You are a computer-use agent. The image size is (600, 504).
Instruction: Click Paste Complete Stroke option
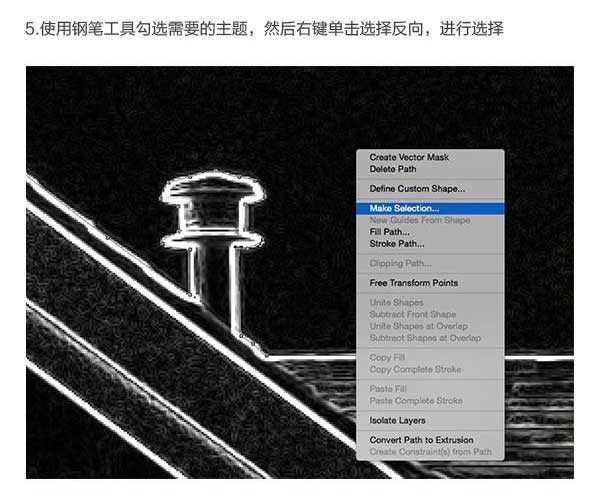coord(416,401)
